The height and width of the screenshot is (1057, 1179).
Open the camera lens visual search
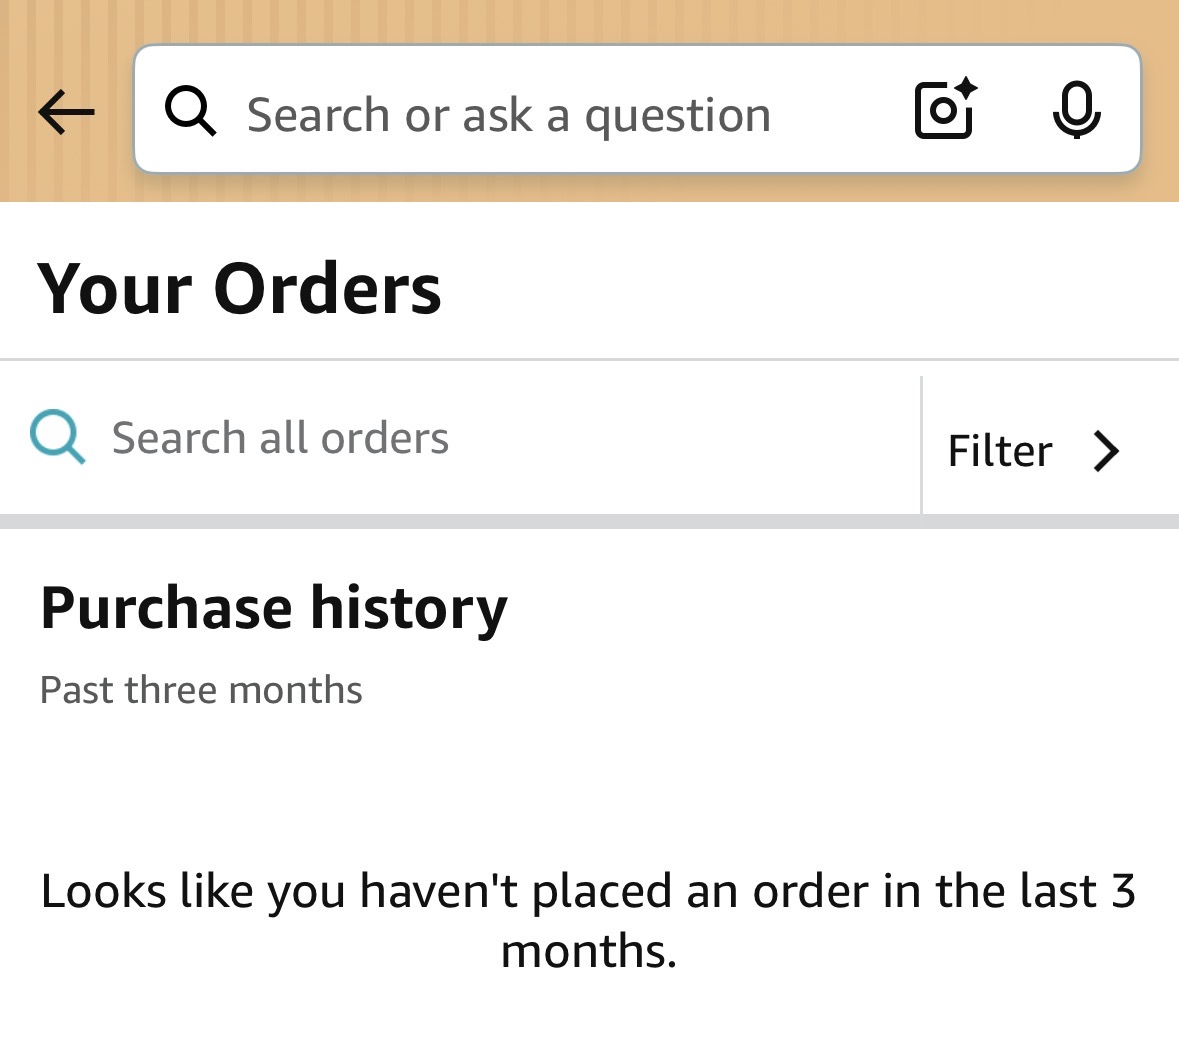pos(942,110)
